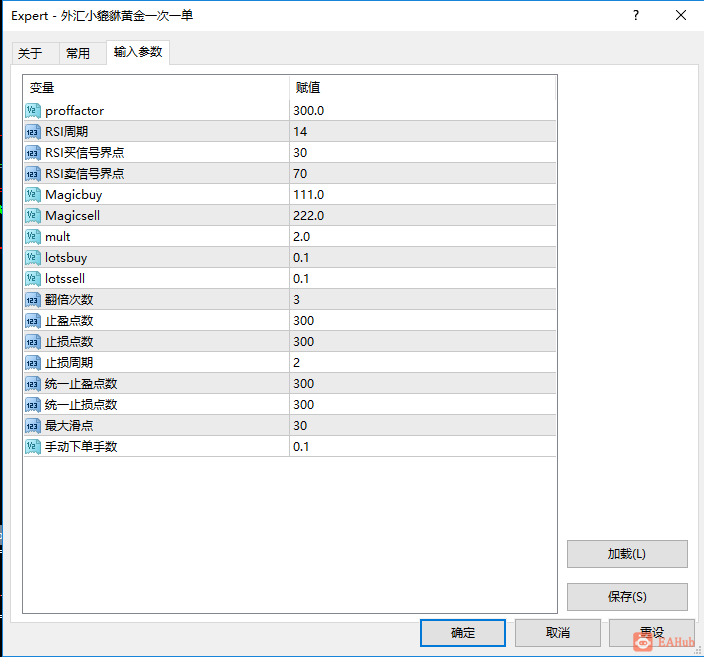Select the 输入参数 tab
The image size is (704, 657).
[x=138, y=52]
